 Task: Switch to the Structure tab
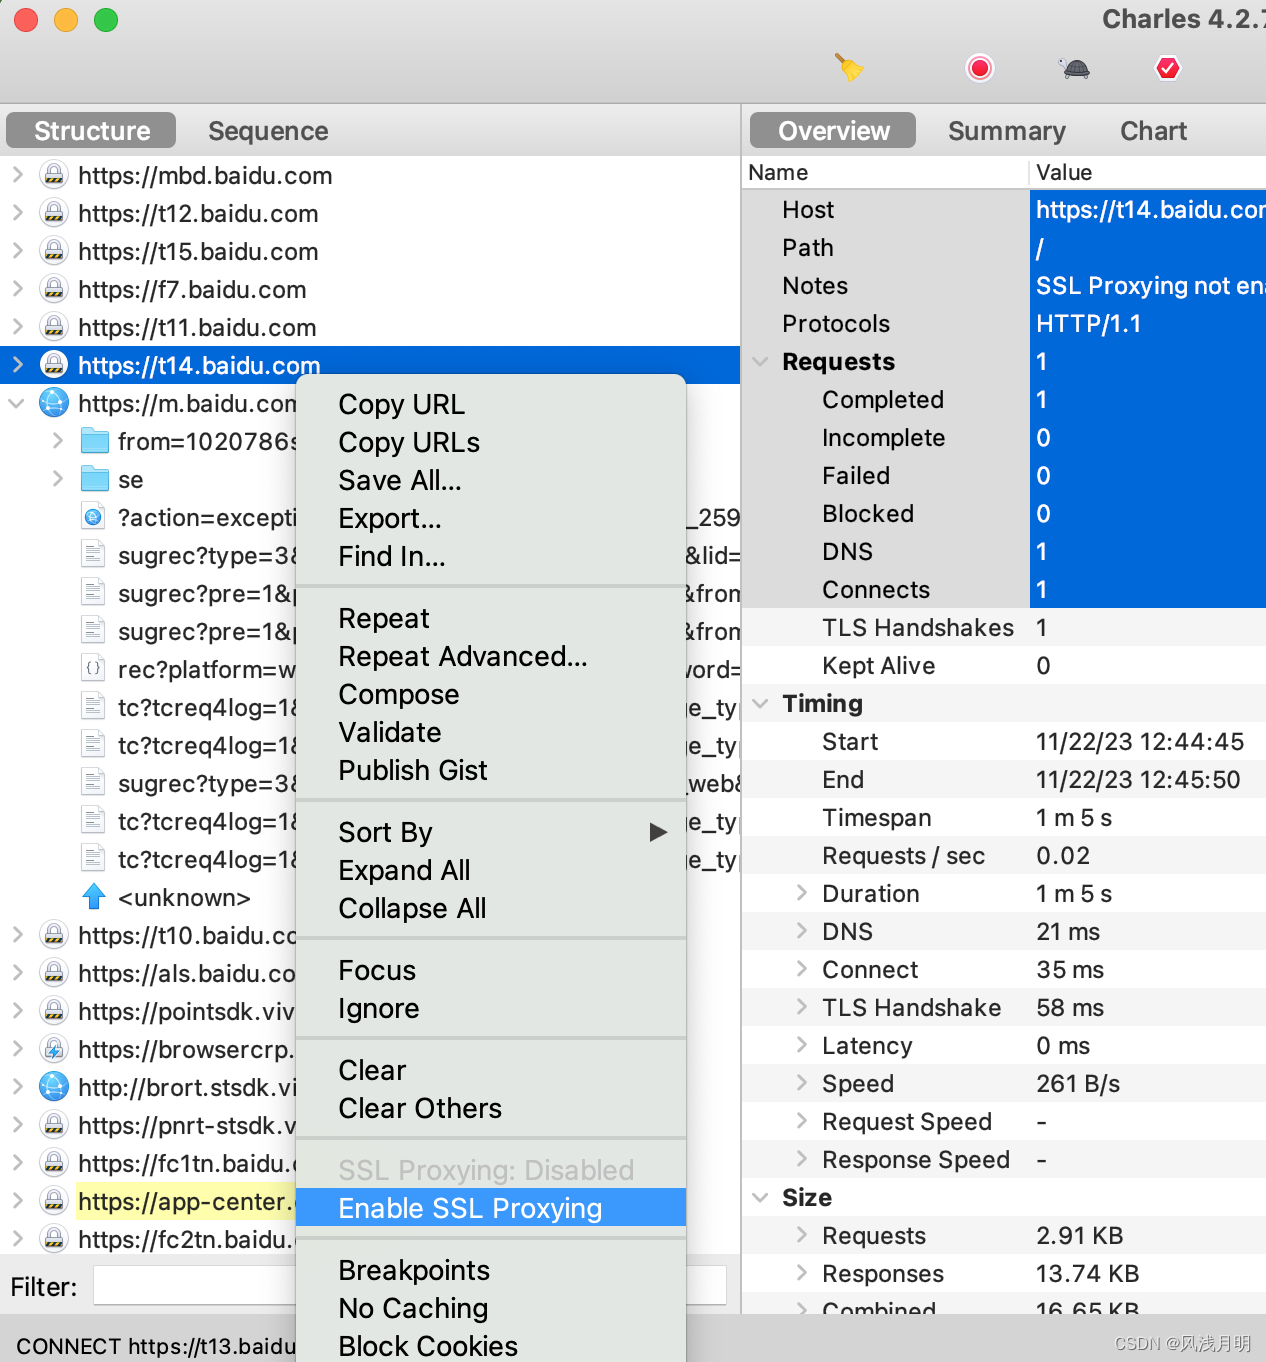coord(92,131)
